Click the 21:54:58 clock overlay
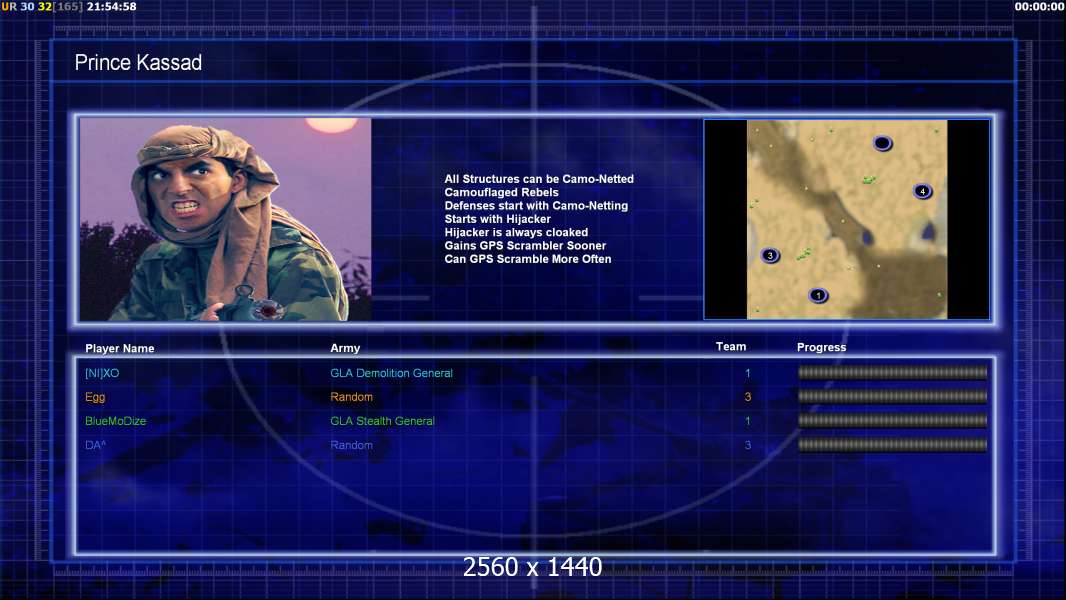Screen dimensions: 1066x600 (x=111, y=6)
